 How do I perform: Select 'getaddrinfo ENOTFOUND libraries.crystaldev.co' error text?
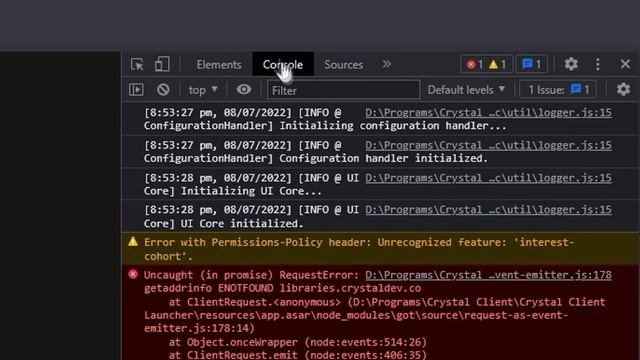coord(282,288)
